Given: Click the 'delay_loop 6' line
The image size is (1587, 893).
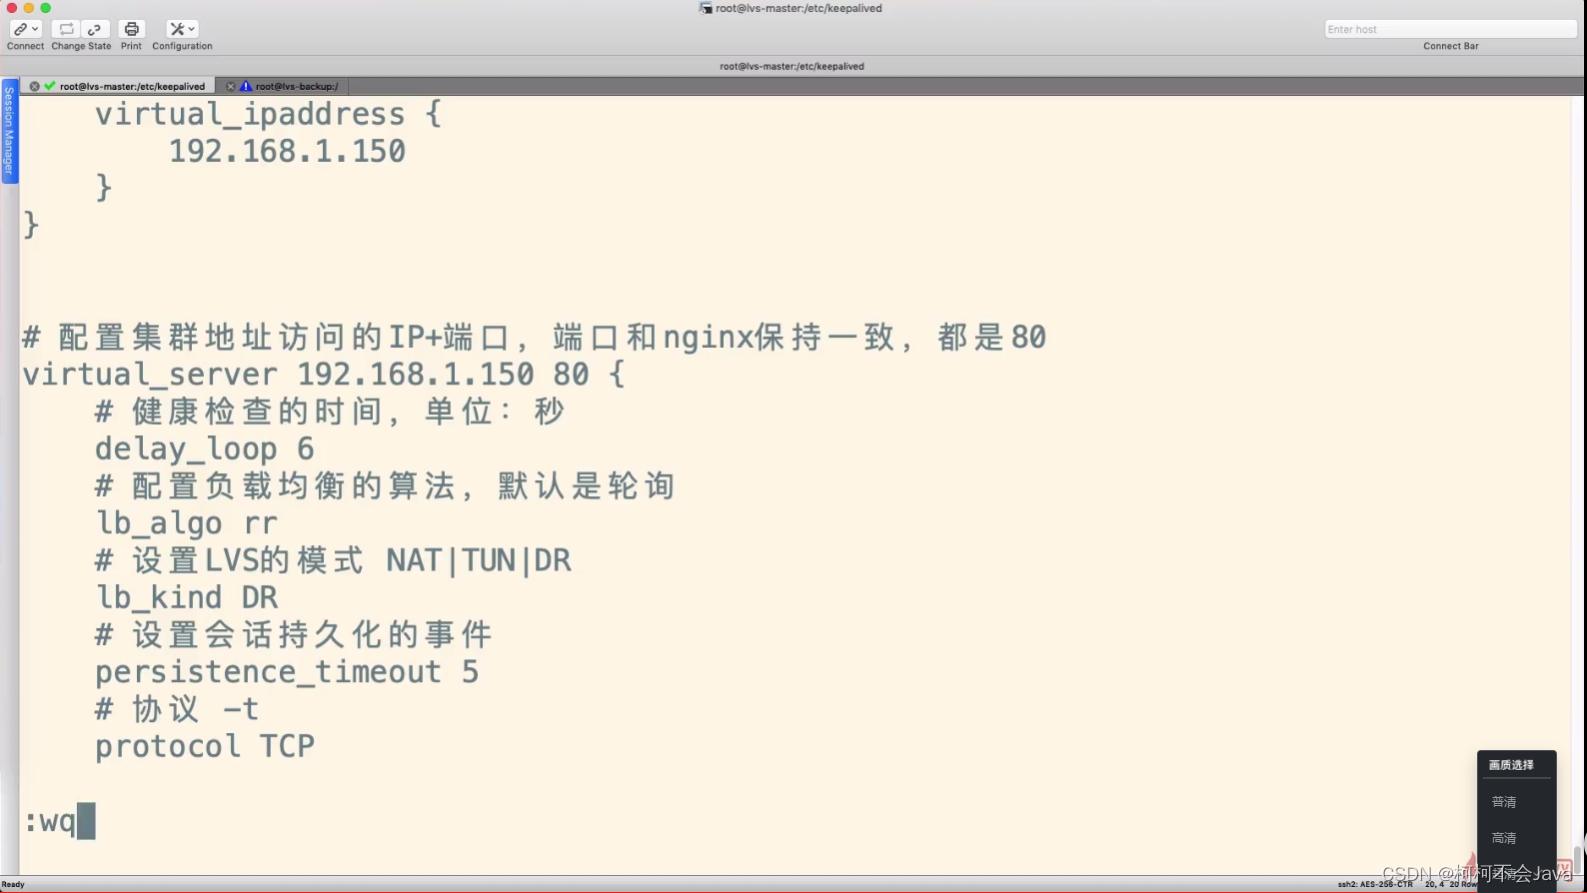Looking at the screenshot, I should pyautogui.click(x=205, y=449).
